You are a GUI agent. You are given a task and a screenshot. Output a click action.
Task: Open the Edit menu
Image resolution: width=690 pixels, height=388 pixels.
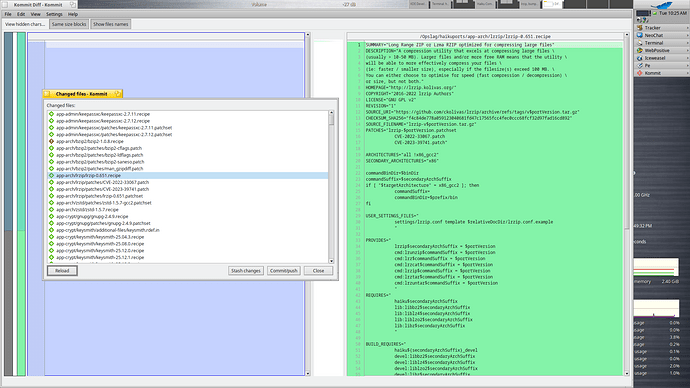[x=21, y=14]
